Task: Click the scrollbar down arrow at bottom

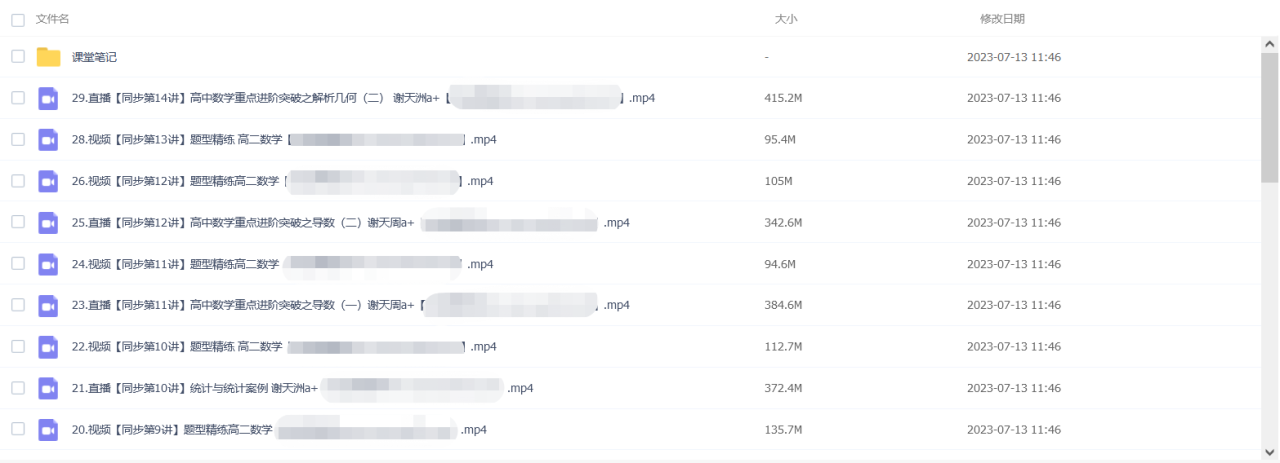Action: click(x=1269, y=450)
